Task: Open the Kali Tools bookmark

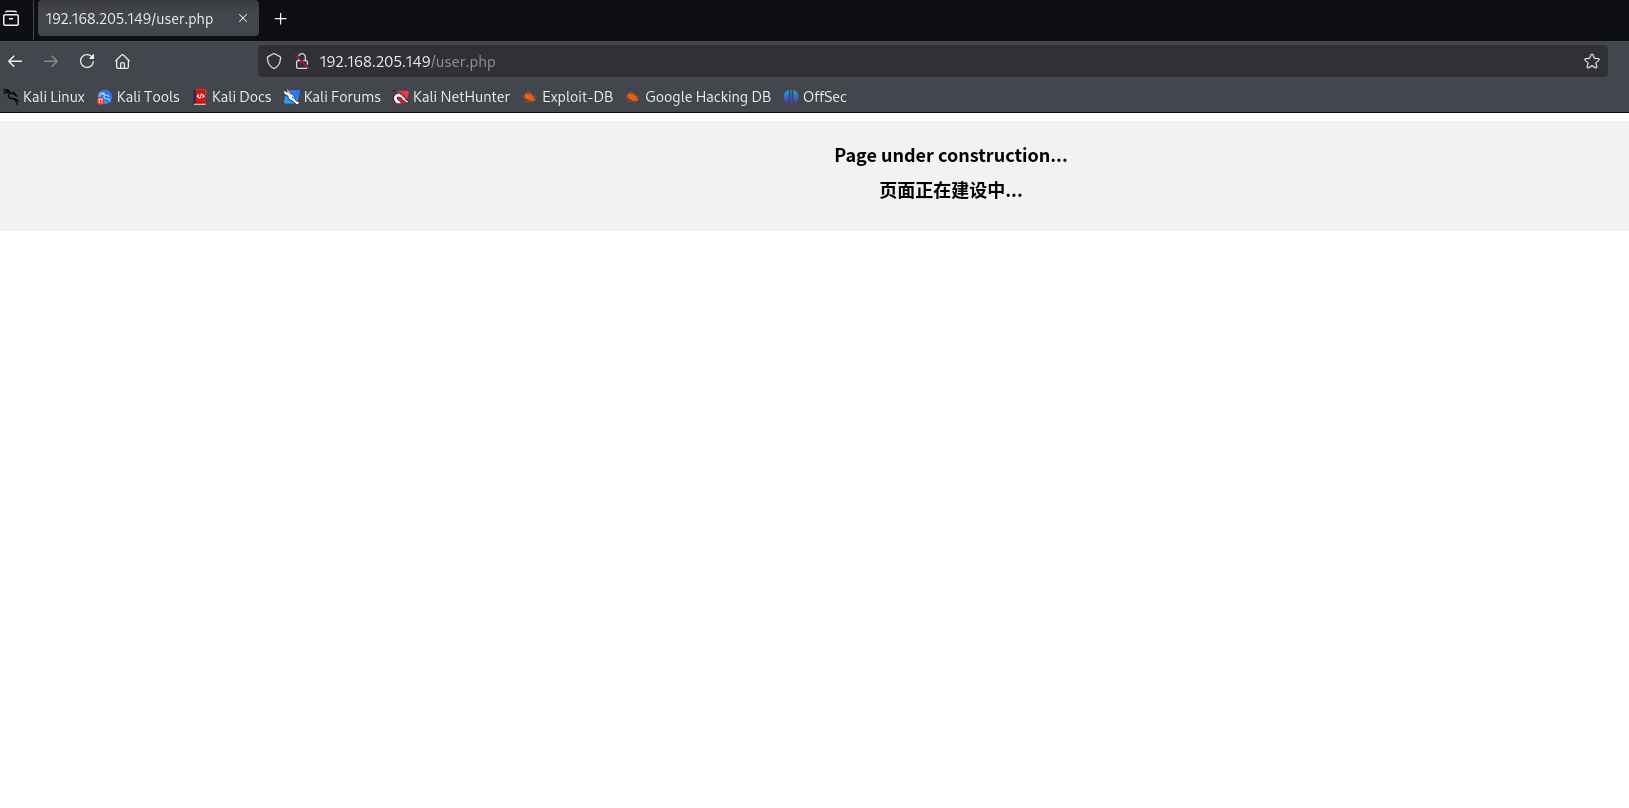Action: [x=139, y=97]
